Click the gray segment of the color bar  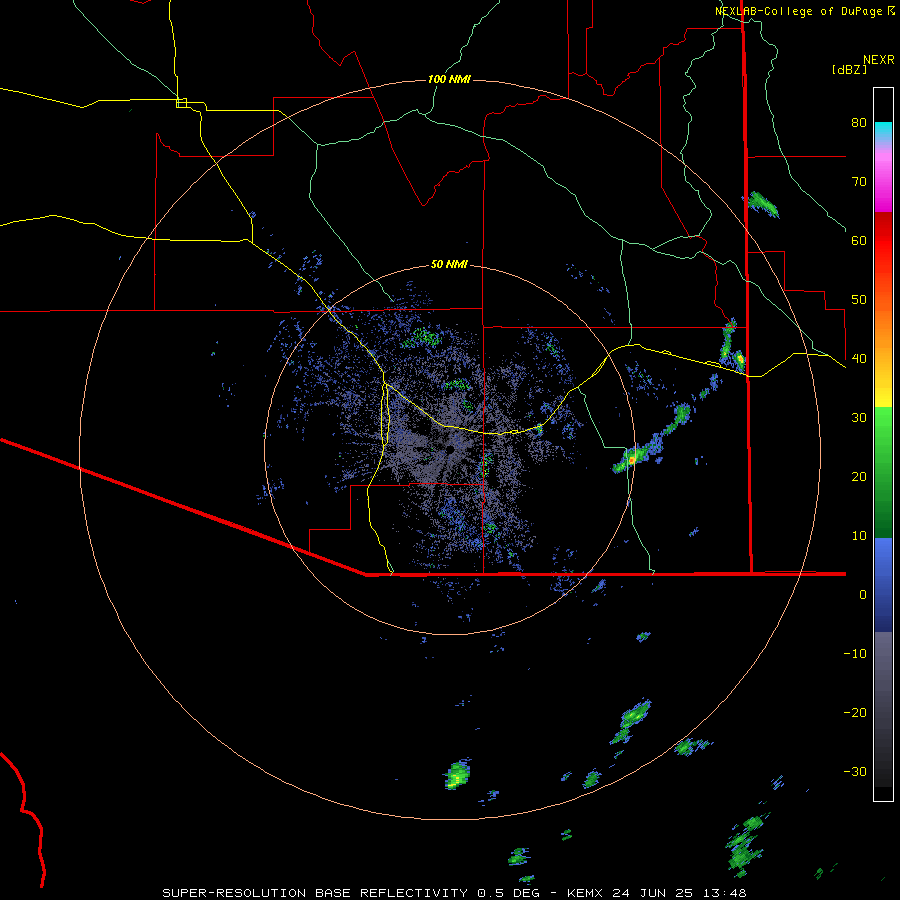click(883, 709)
